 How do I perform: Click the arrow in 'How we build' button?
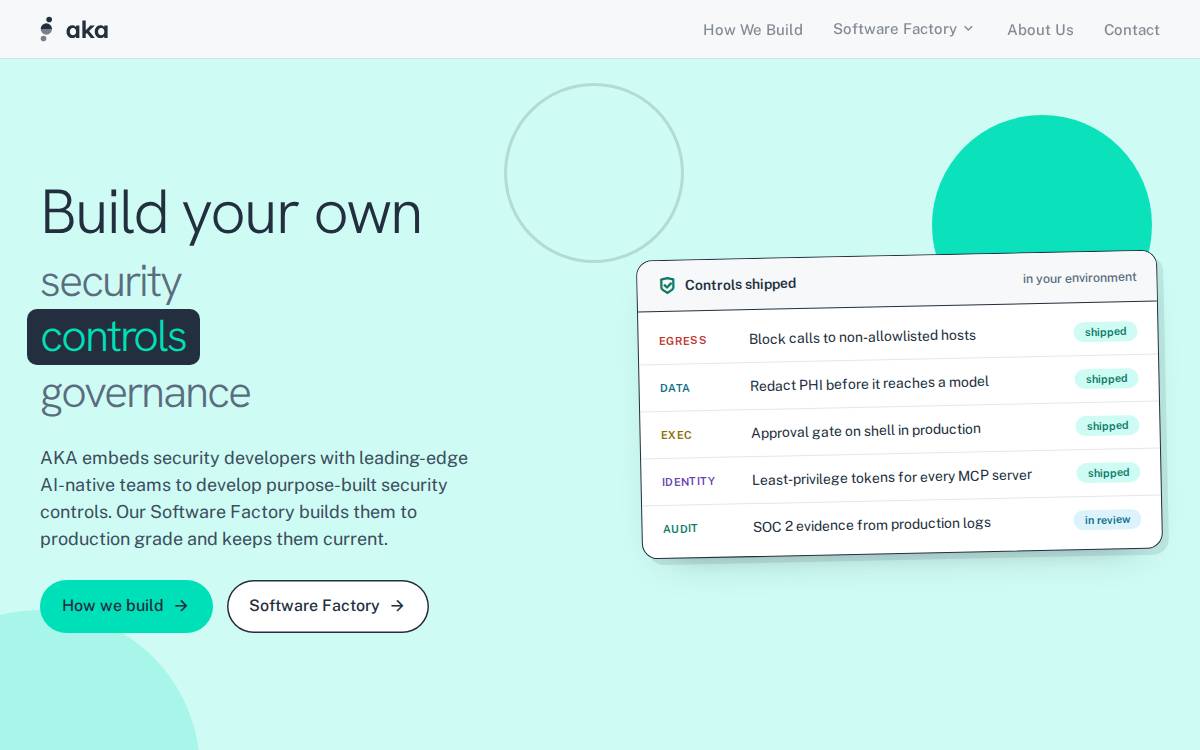181,606
